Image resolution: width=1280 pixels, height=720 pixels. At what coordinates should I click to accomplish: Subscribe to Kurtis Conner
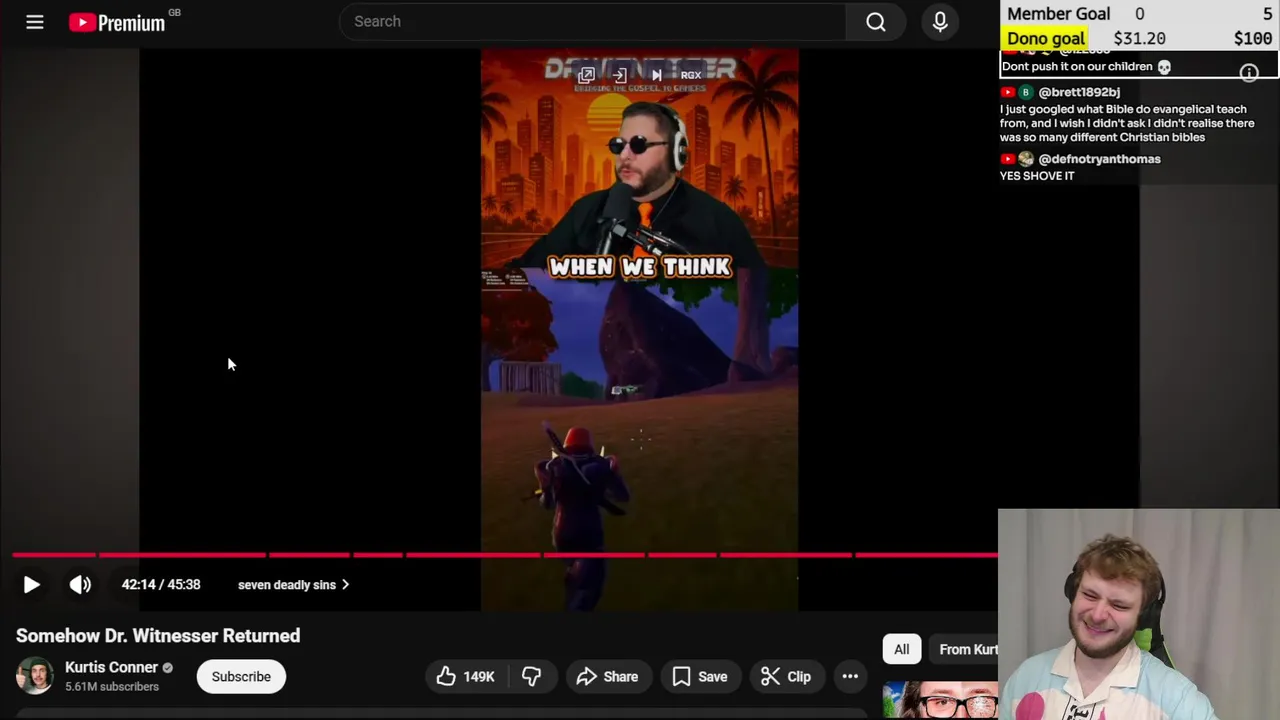[x=241, y=677]
